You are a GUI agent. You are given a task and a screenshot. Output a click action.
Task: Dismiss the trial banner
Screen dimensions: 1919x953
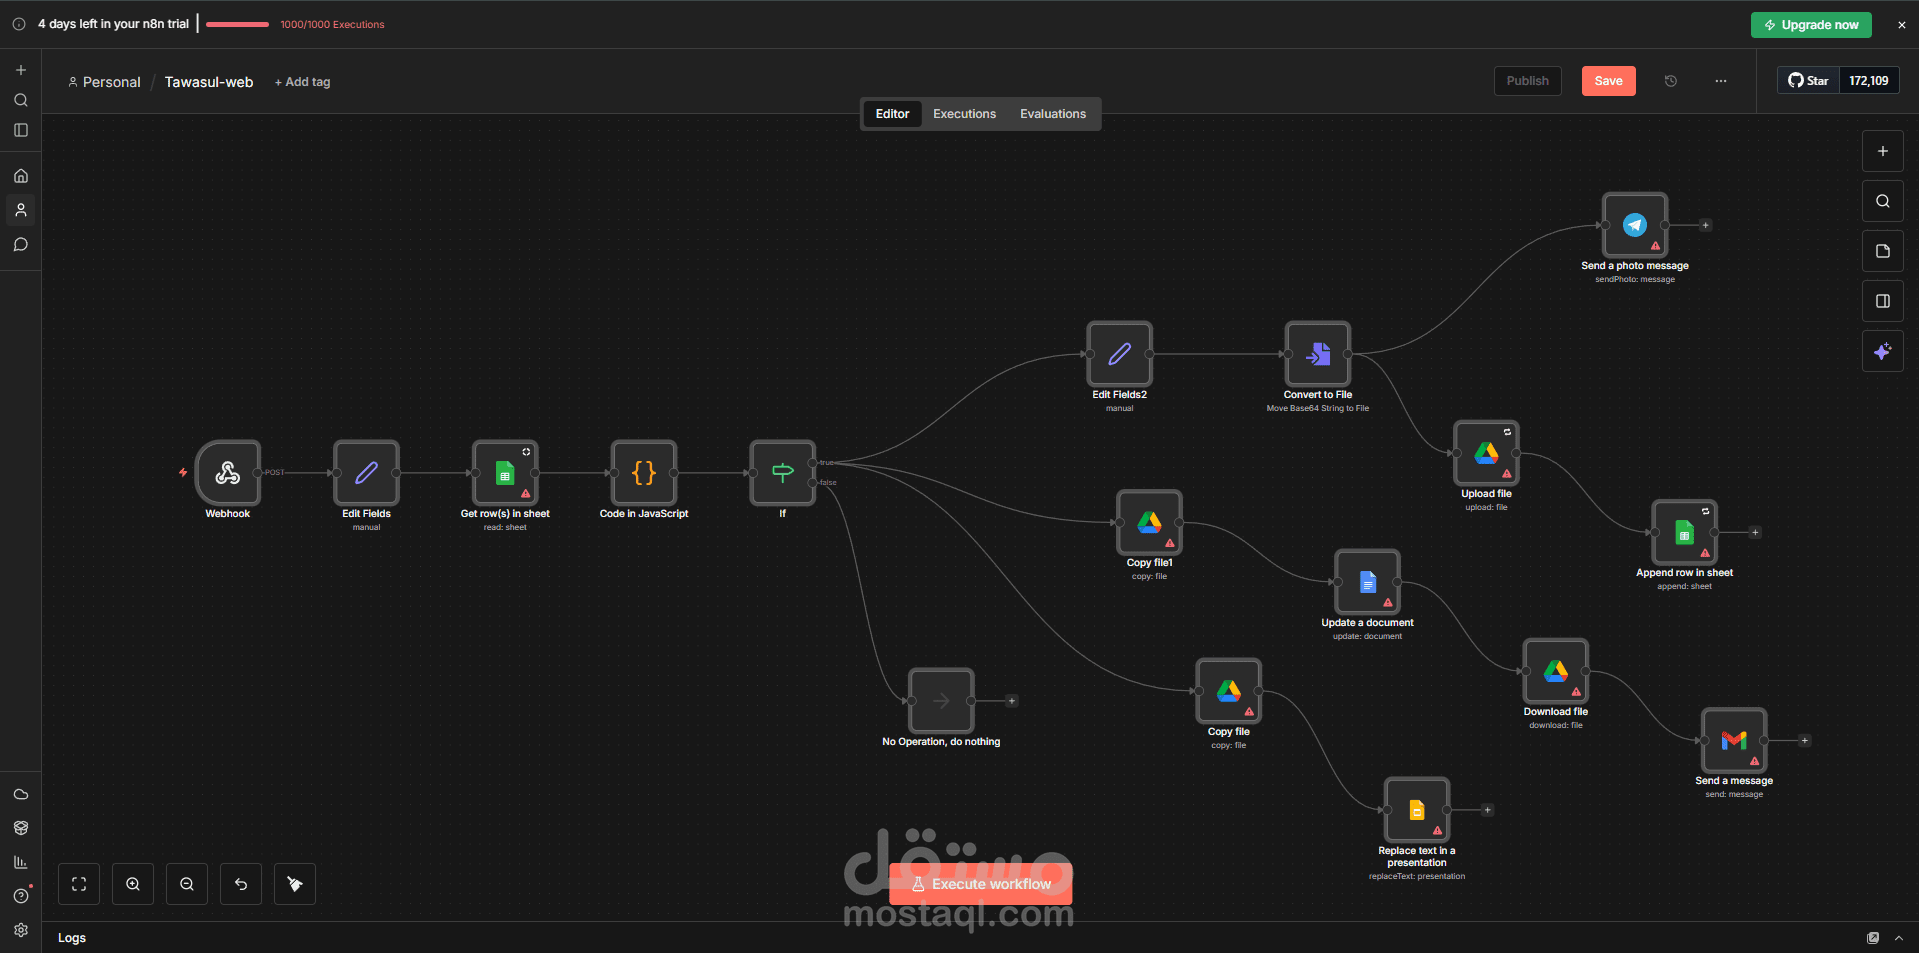click(1901, 25)
